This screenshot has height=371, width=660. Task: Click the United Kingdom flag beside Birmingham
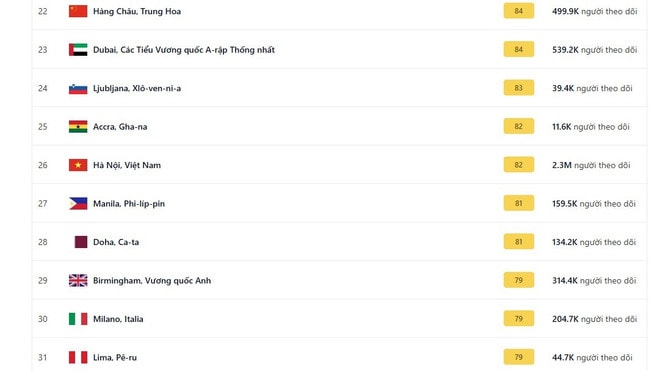[78, 280]
